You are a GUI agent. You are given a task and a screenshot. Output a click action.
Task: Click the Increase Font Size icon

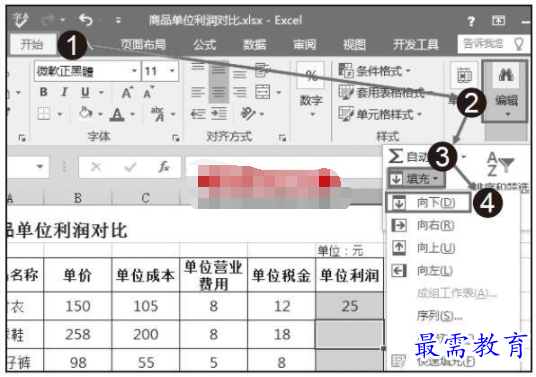coord(127,93)
